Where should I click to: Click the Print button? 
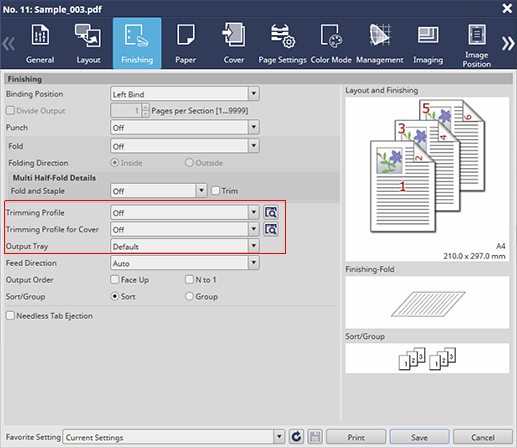tap(356, 437)
